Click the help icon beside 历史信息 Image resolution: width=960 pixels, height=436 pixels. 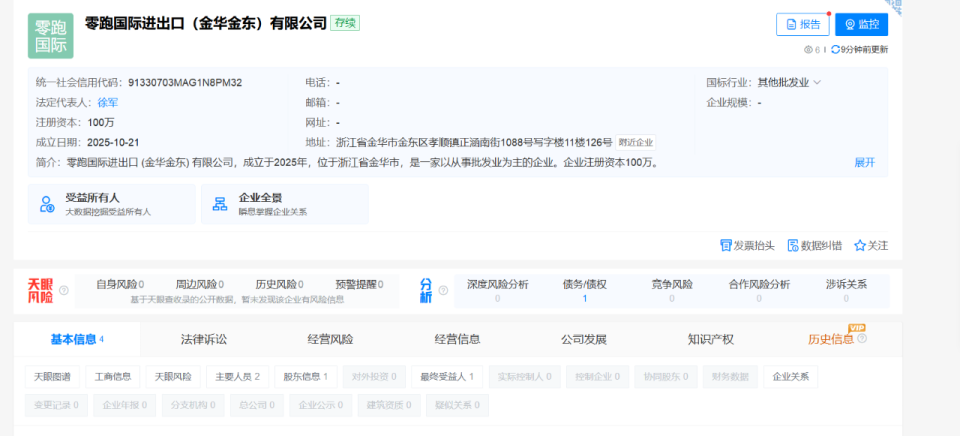tap(862, 339)
